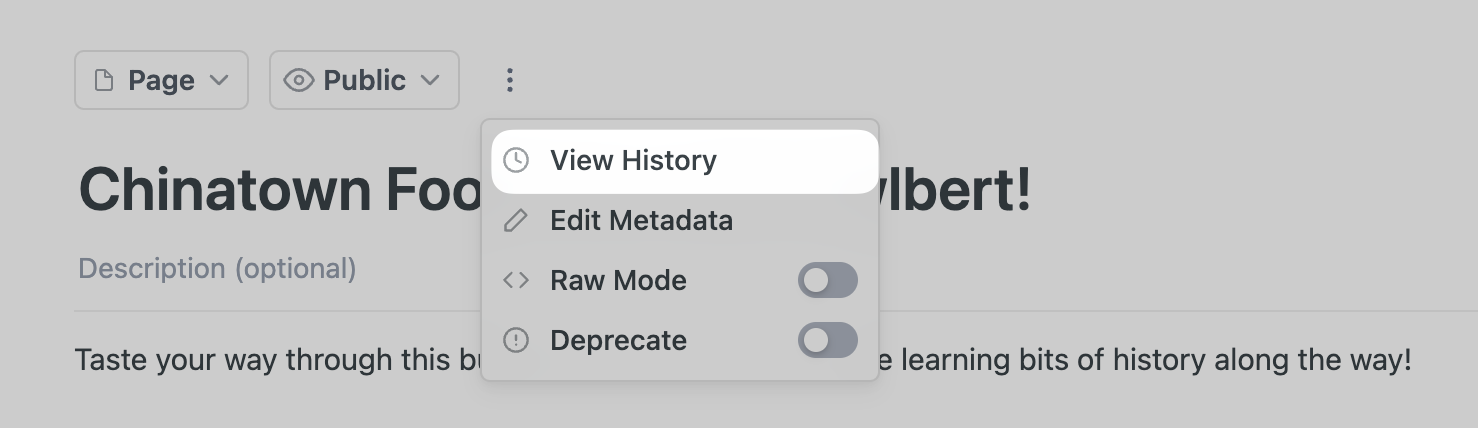Click the Public button label
1478x428 pixels.
tap(364, 80)
